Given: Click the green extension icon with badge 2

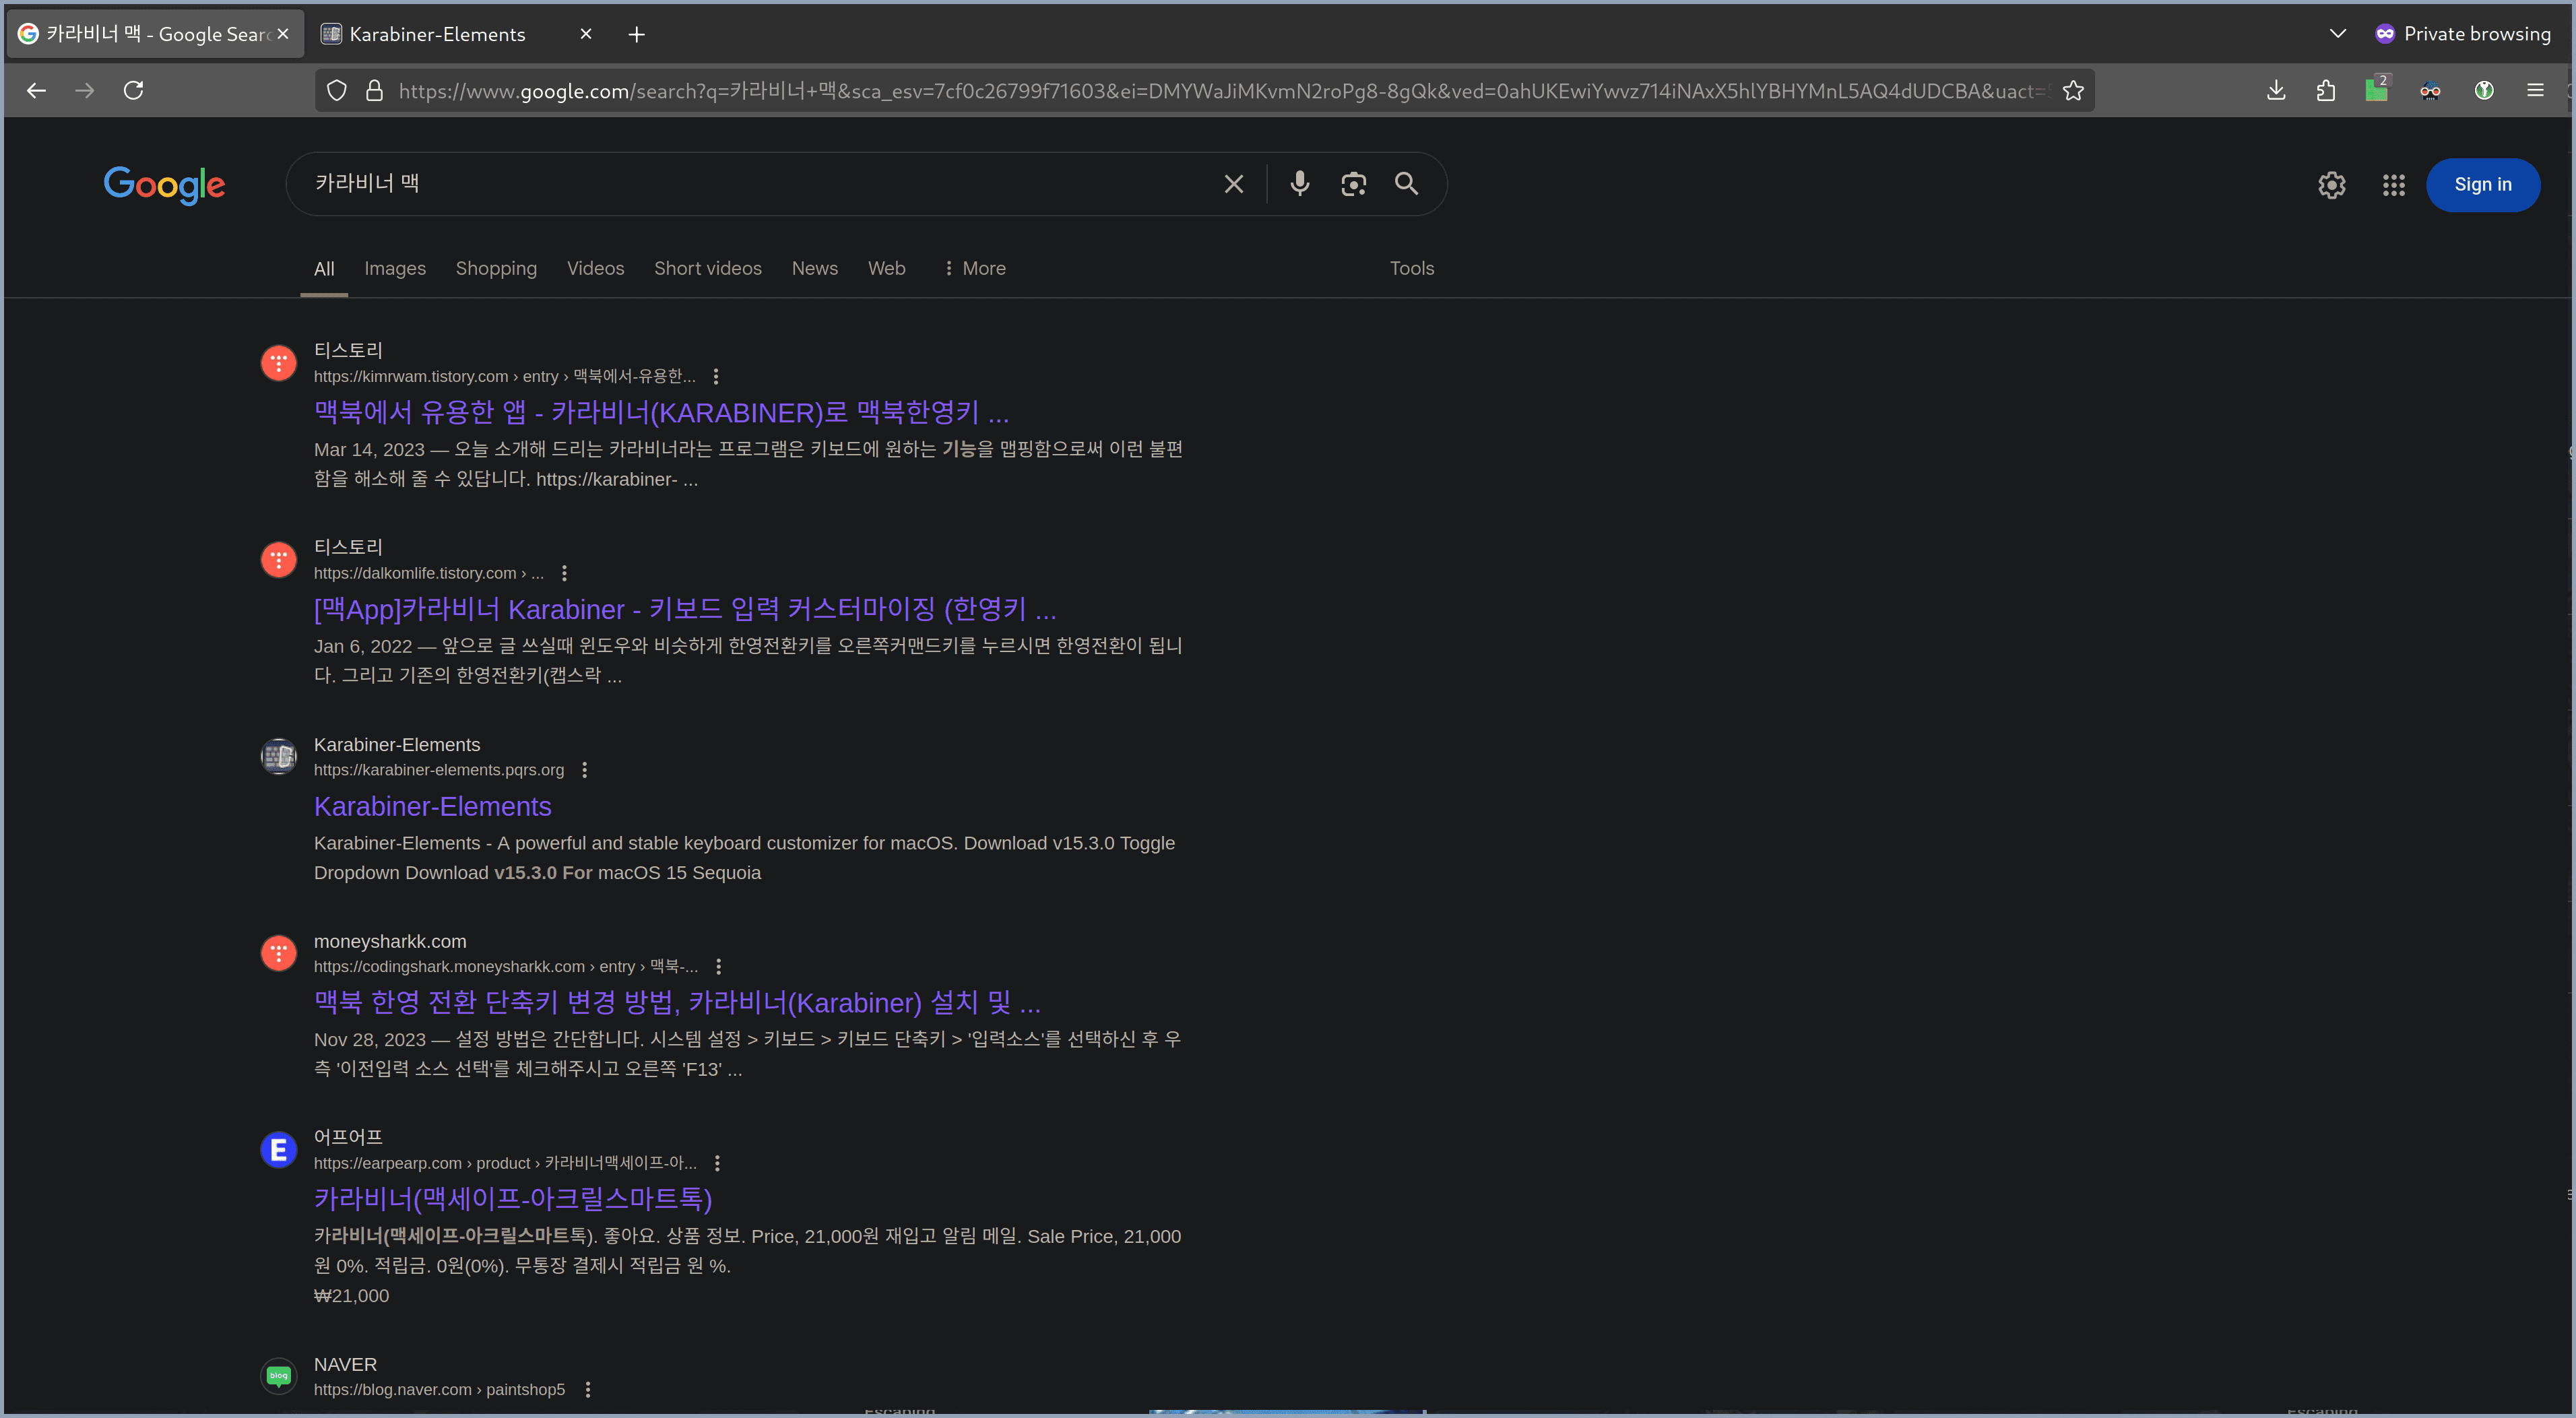Looking at the screenshot, I should (x=2377, y=89).
